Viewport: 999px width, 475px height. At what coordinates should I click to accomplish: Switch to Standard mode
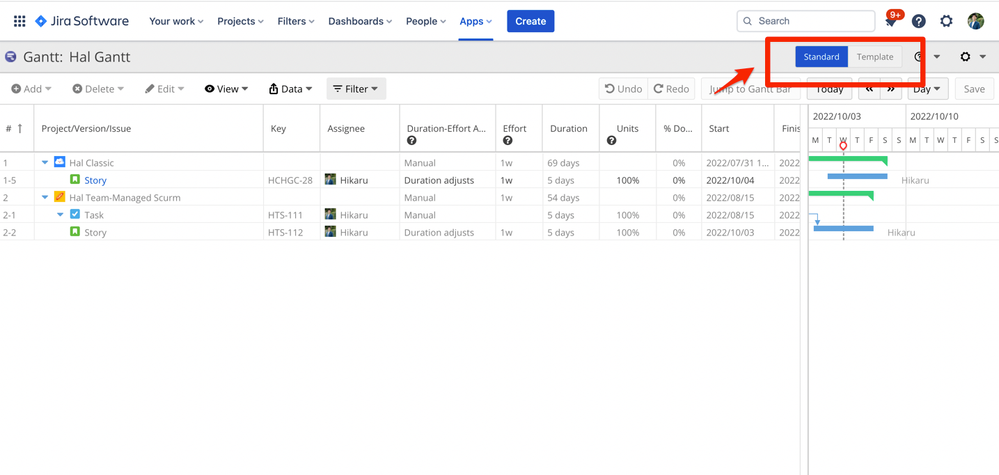(x=821, y=57)
